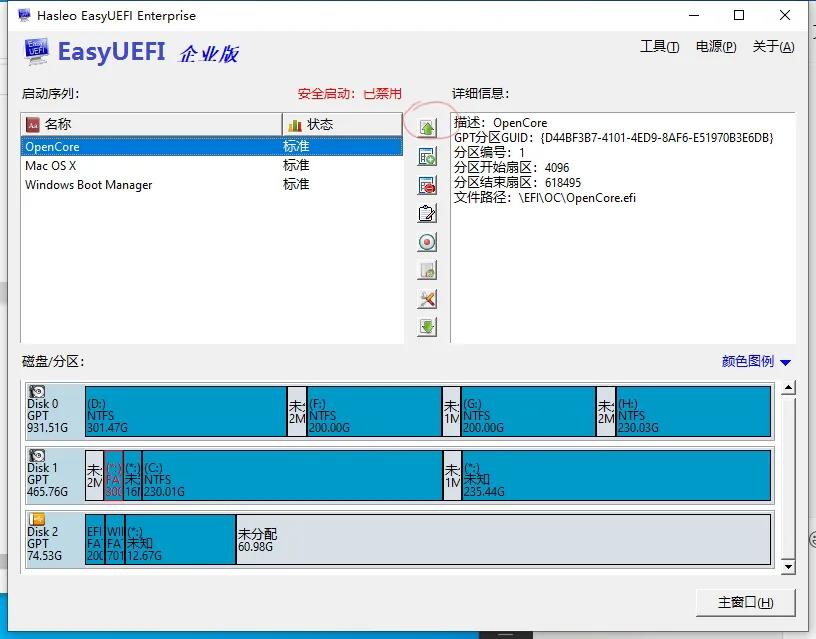The width and height of the screenshot is (816, 639).
Task: Select the Mac OS X boot entry
Action: pyautogui.click(x=120, y=166)
